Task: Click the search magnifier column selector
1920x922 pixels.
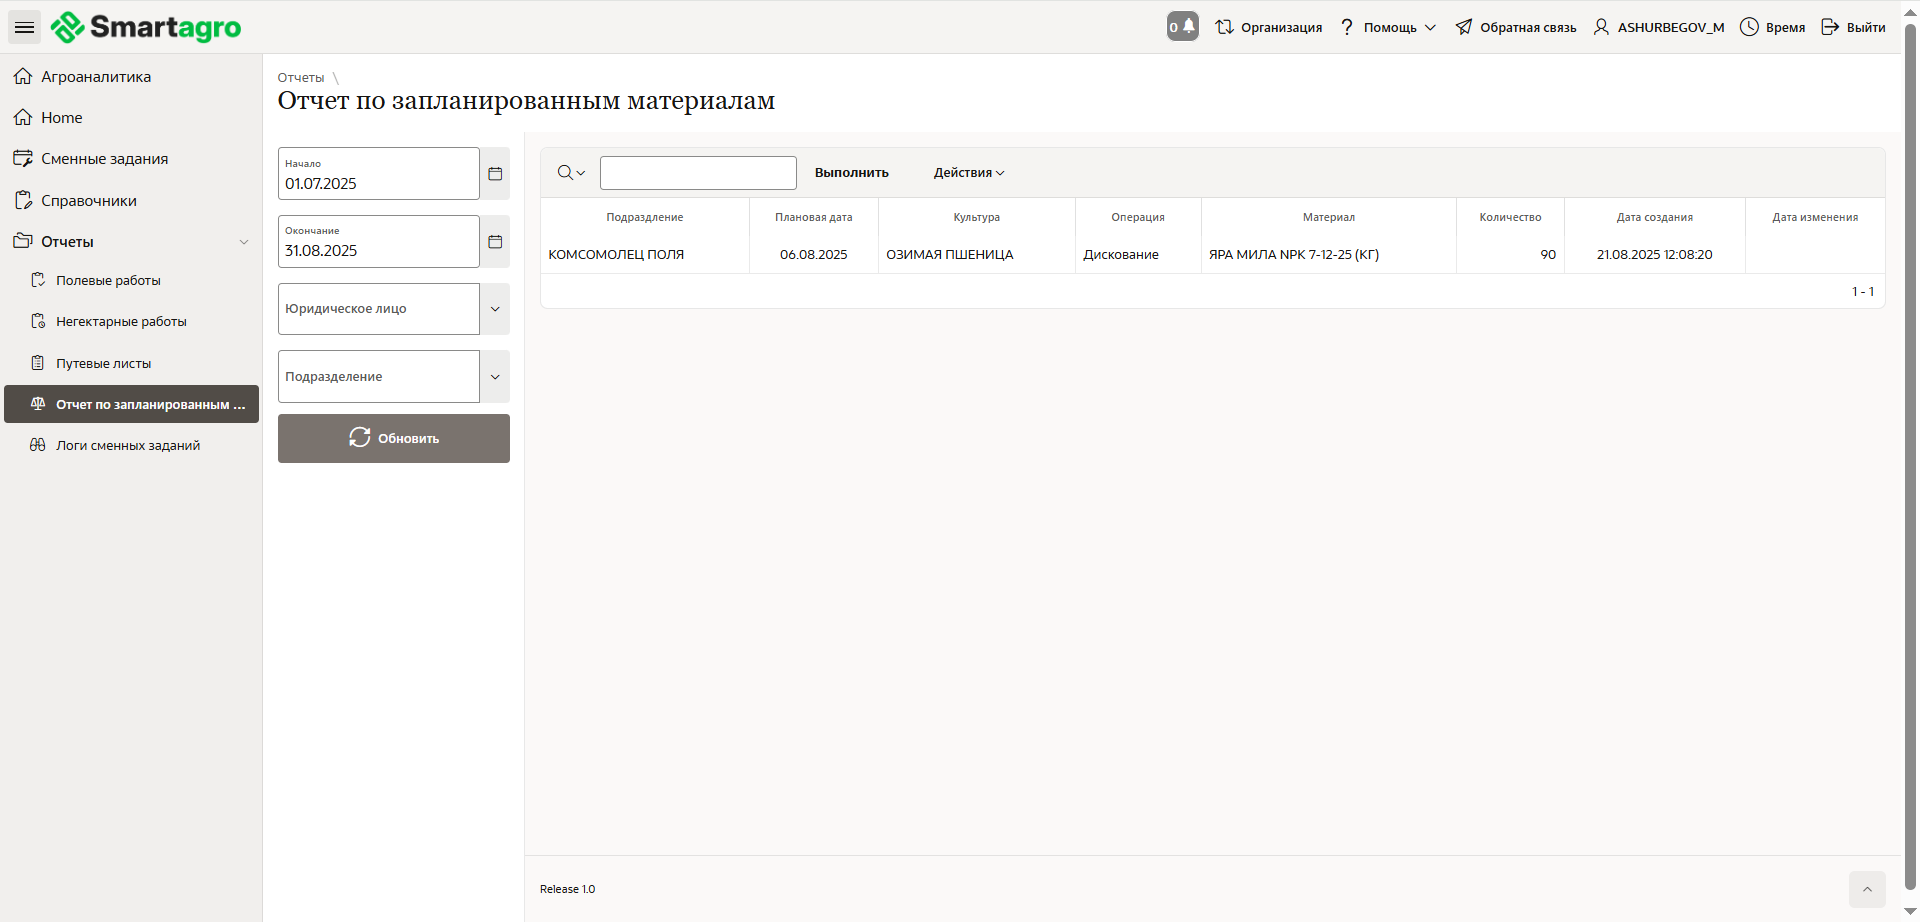Action: 570,173
